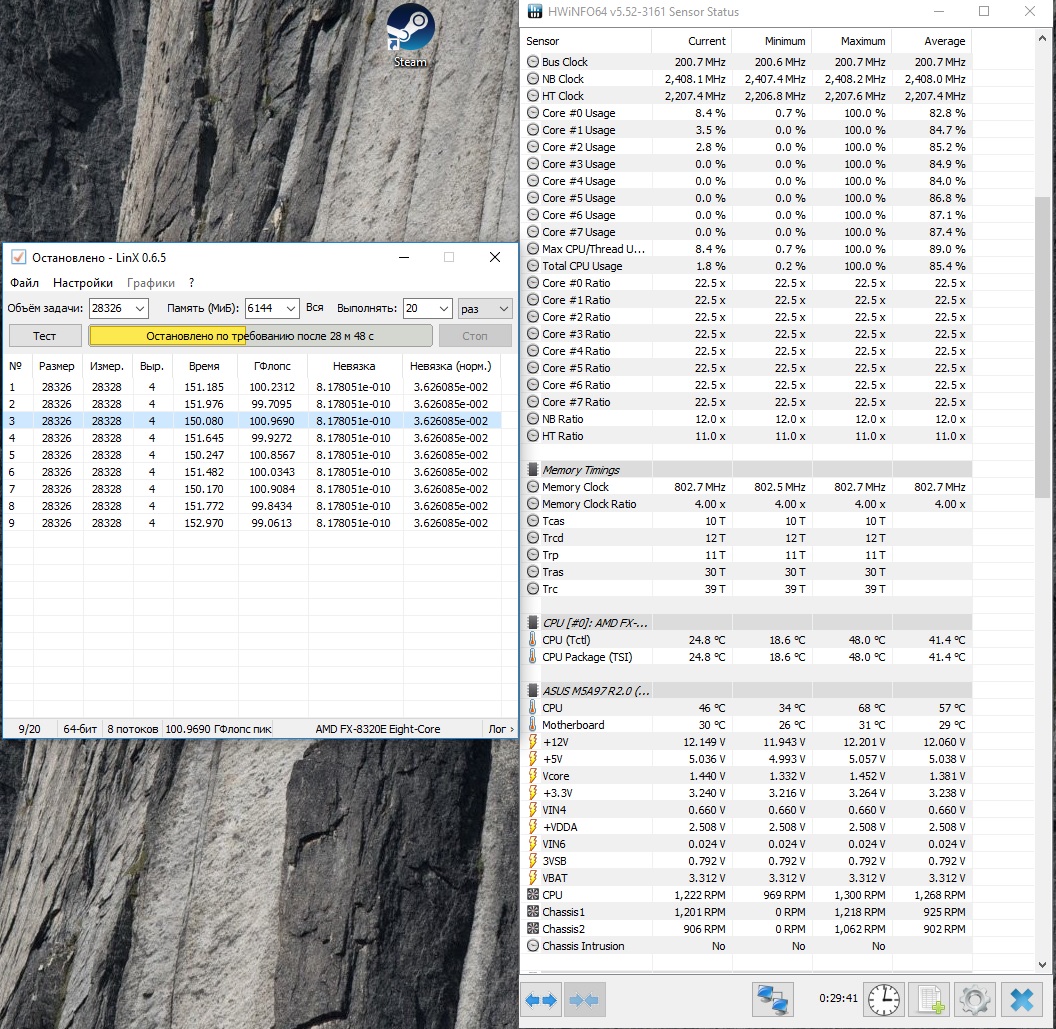Viewport: 1056px width, 1029px height.
Task: Click the CPU (Tctl) thermometer icon
Action: (533, 640)
